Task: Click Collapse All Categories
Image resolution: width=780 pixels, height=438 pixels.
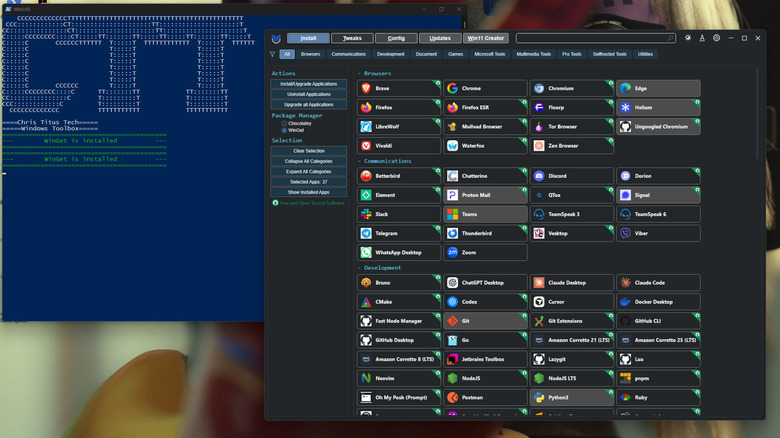Action: coord(308,161)
